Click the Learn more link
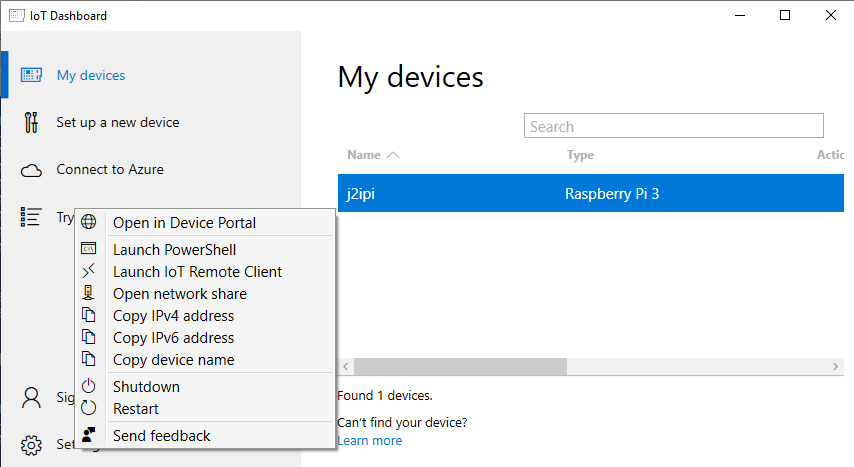Viewport: 854px width, 467px height. (x=369, y=440)
